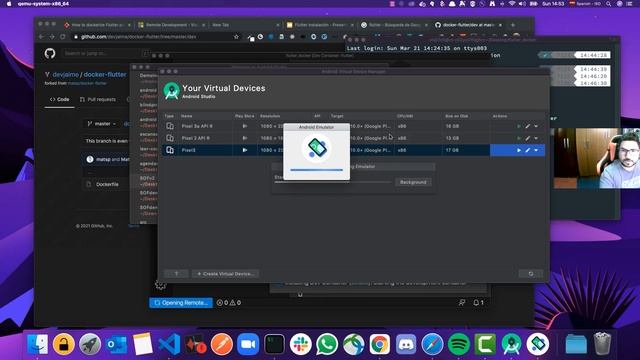Open VS Code settings gear
Screen dimensions: 640x360
point(160,284)
